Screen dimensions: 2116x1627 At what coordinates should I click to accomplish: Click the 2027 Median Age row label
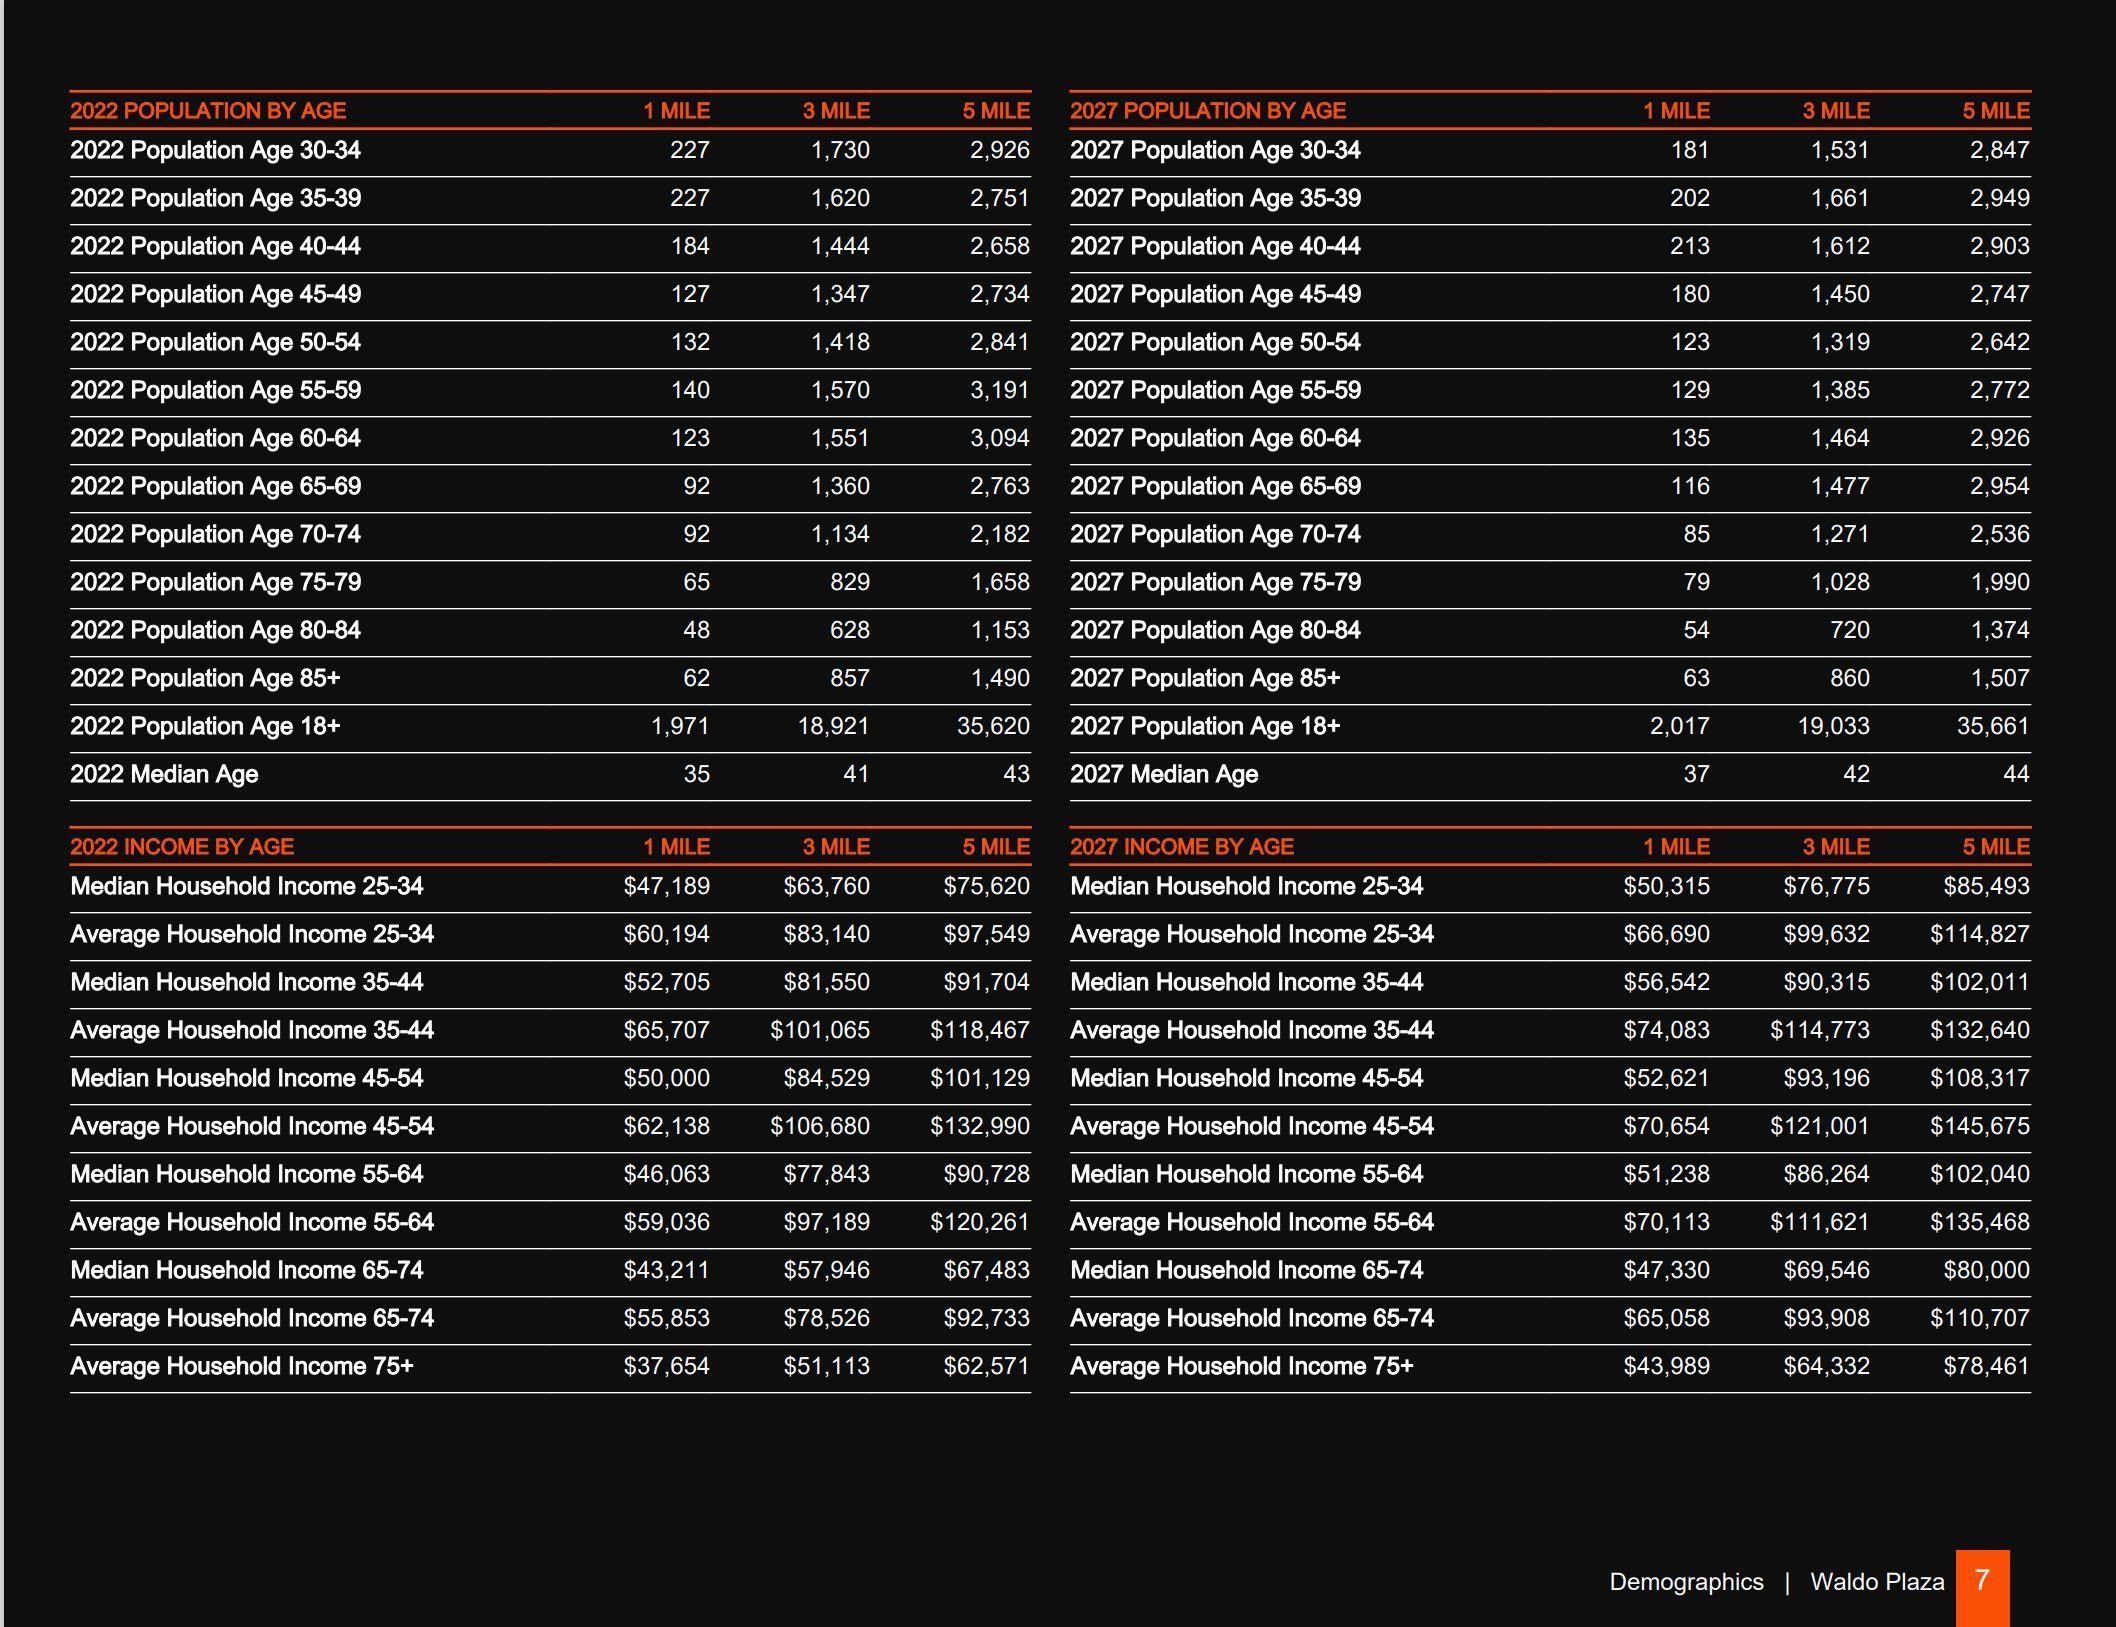pos(1164,774)
